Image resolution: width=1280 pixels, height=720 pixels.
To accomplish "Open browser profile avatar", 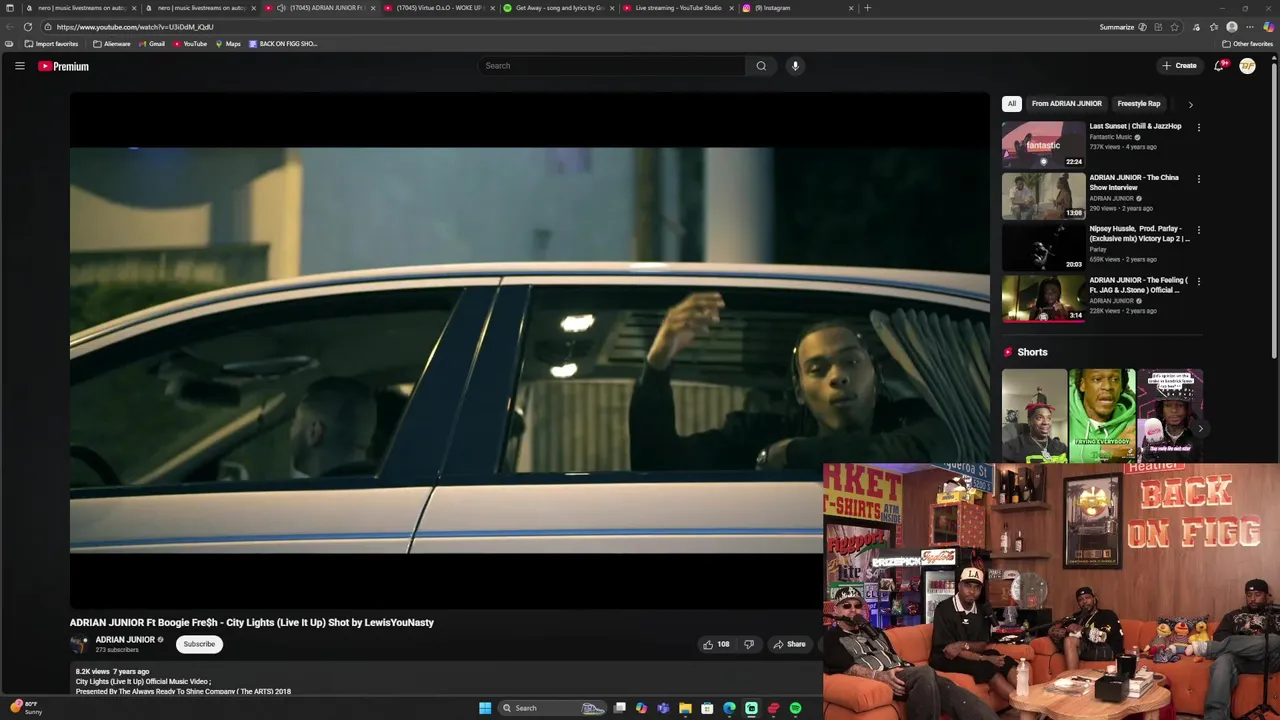I will tap(1232, 27).
